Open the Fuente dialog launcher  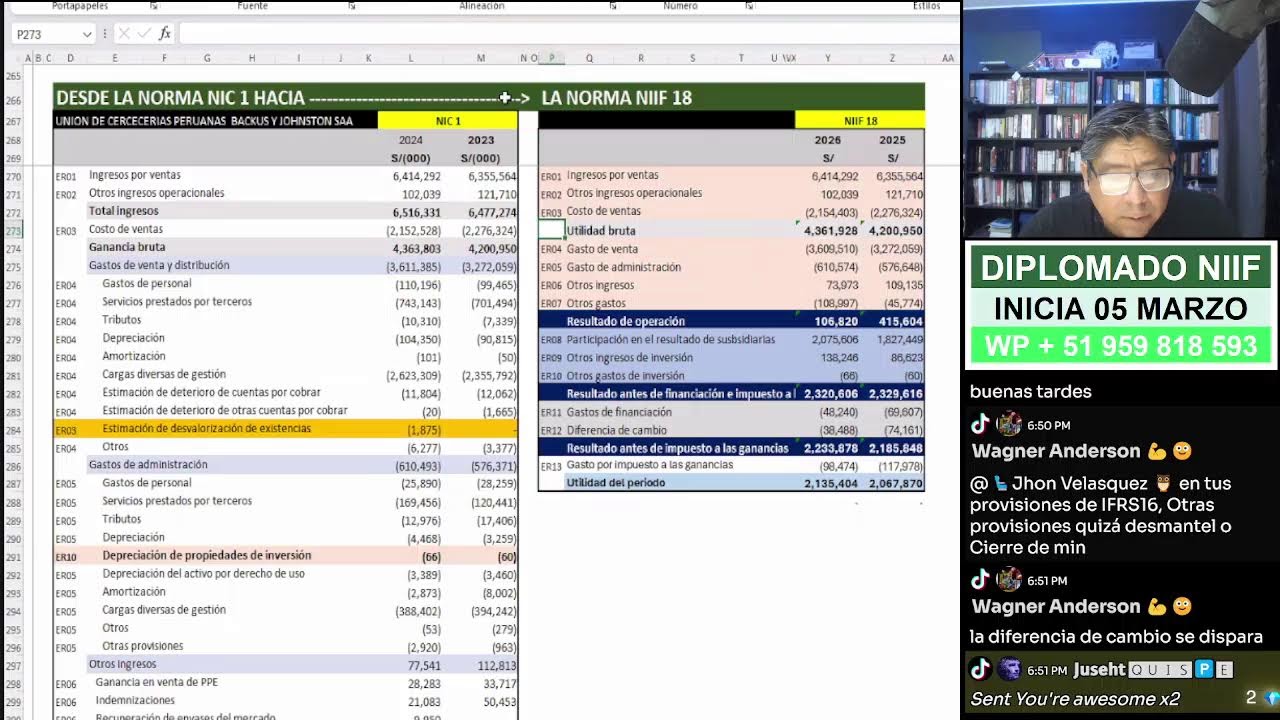[352, 6]
